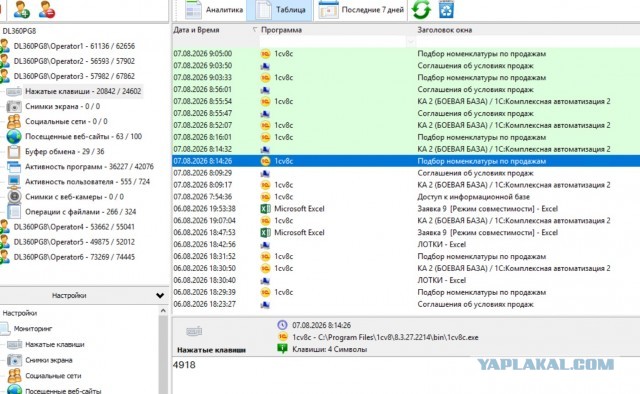
Task: Click ЛОТКИ - Excel in the 18:42:56 row
Action: click(x=441, y=245)
